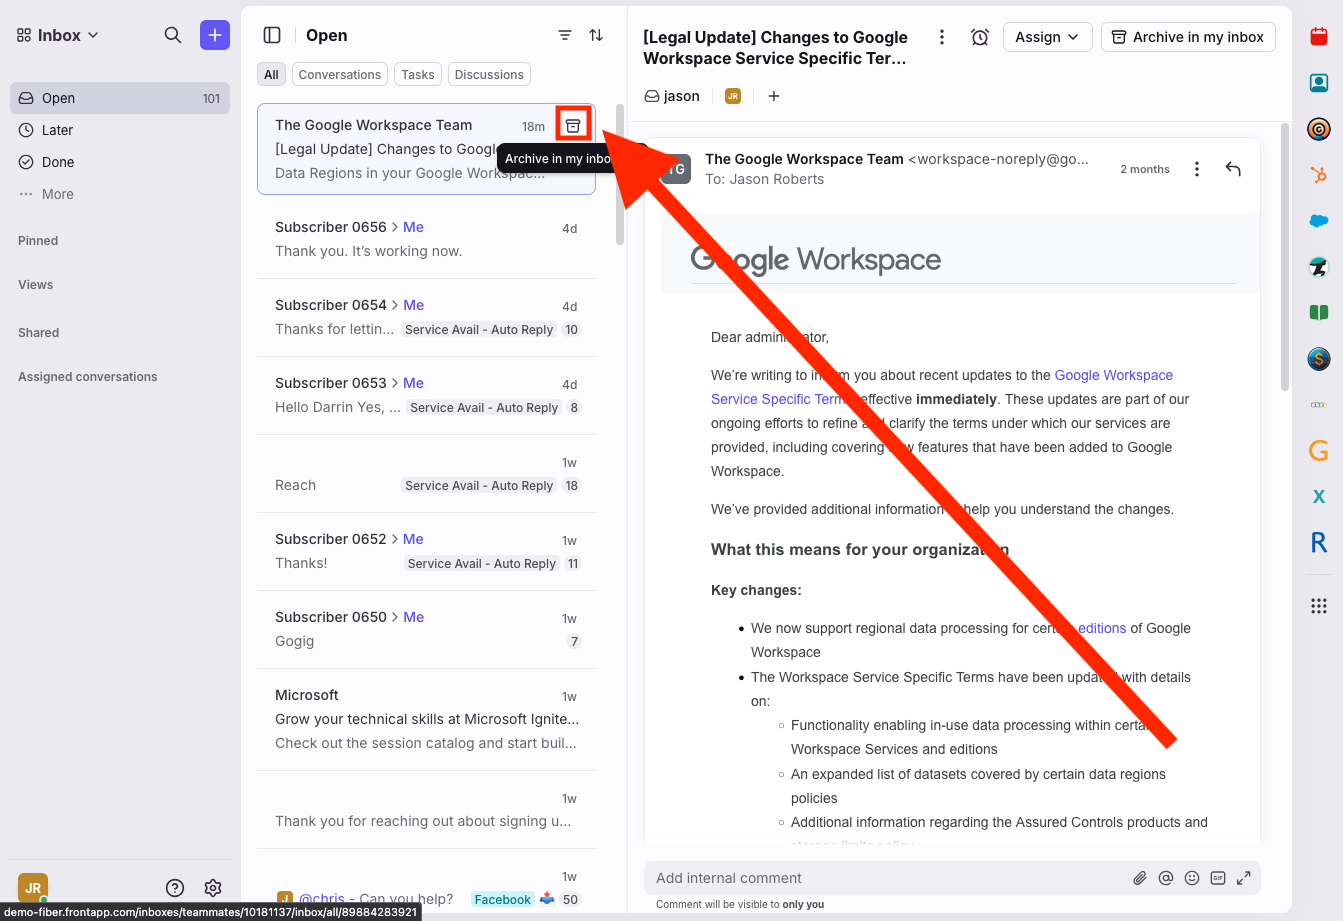Click the Add internal comment field

pos(880,878)
